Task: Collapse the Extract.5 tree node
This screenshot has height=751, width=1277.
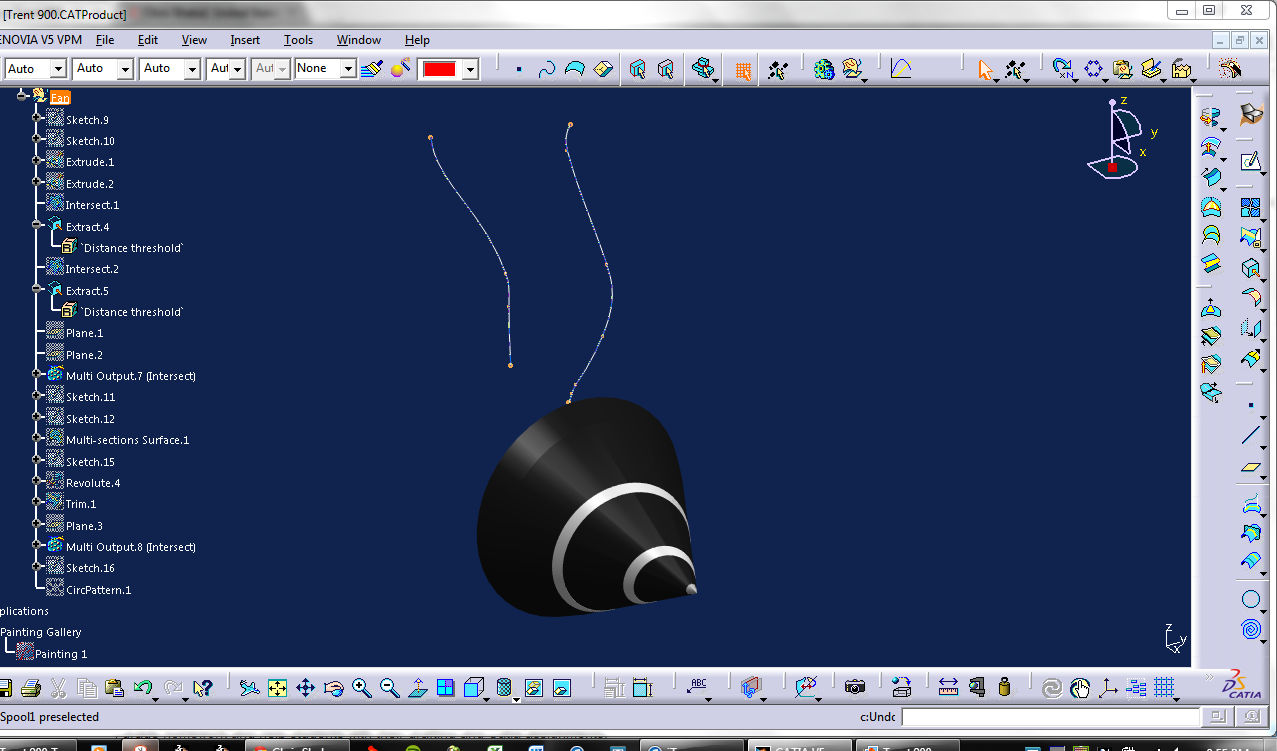Action: [x=37, y=289]
